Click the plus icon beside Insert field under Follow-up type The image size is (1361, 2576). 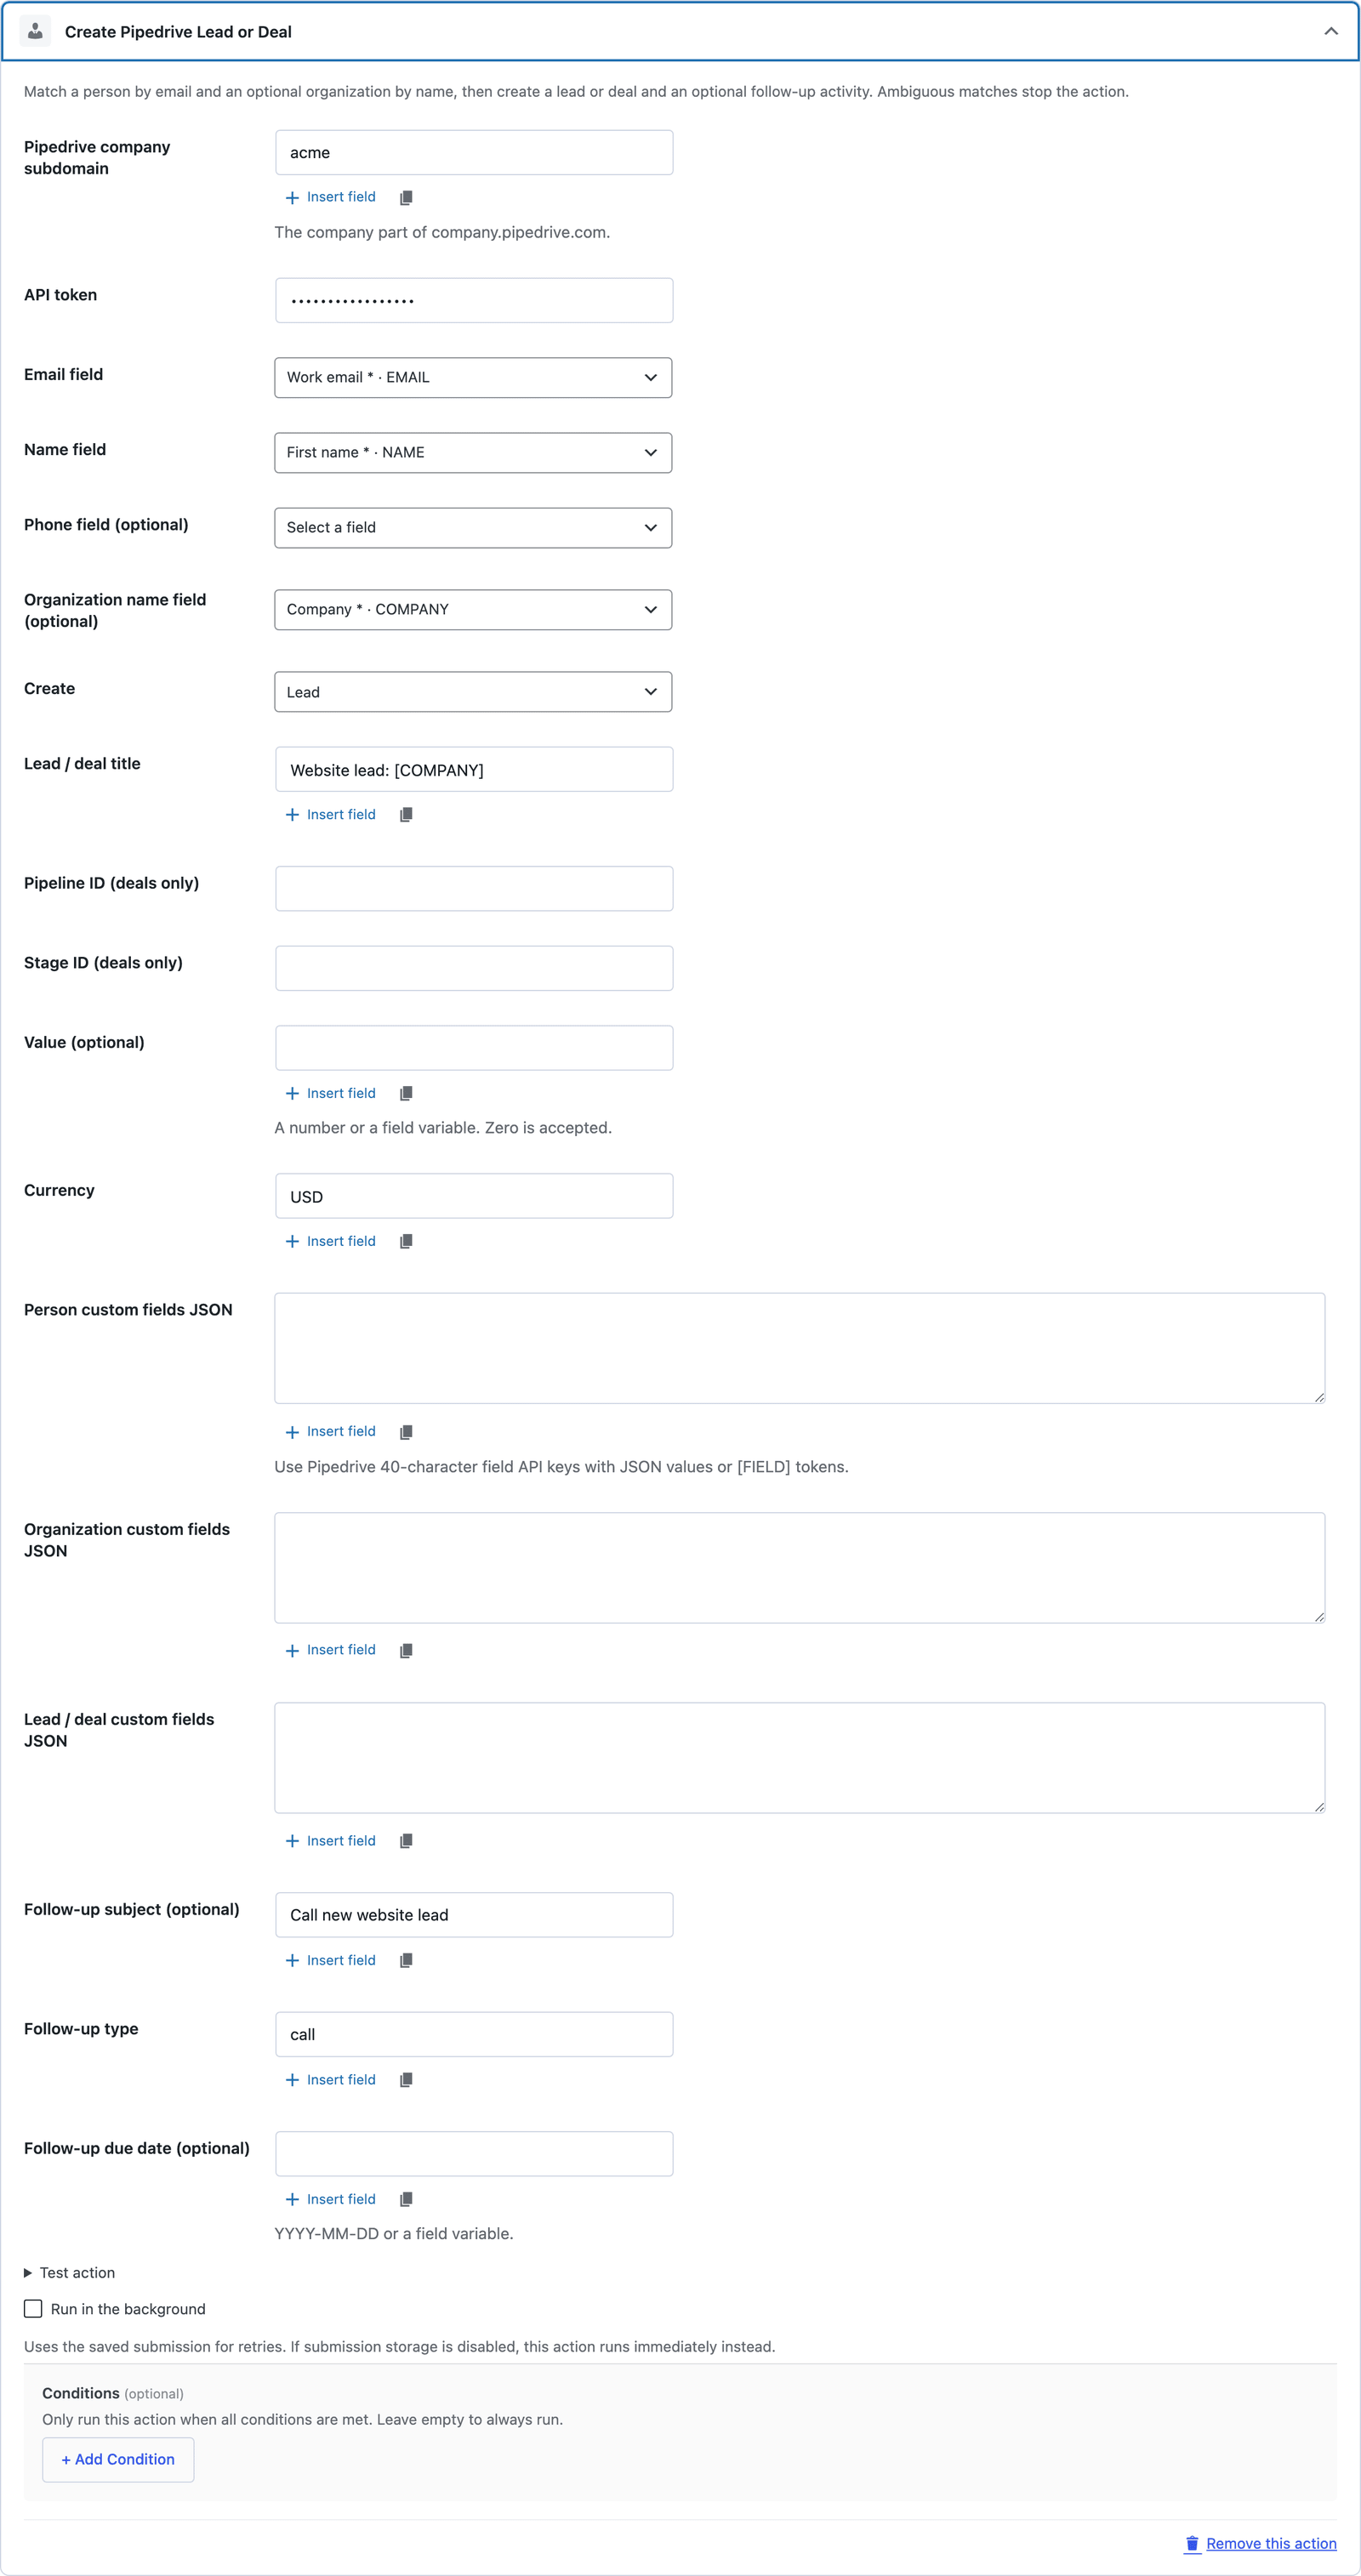click(x=292, y=2080)
